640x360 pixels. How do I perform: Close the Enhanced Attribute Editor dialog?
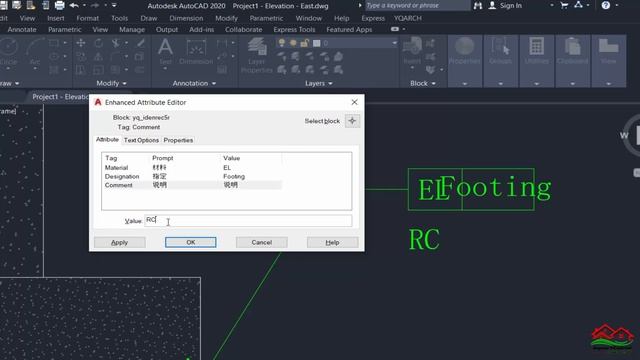point(354,102)
